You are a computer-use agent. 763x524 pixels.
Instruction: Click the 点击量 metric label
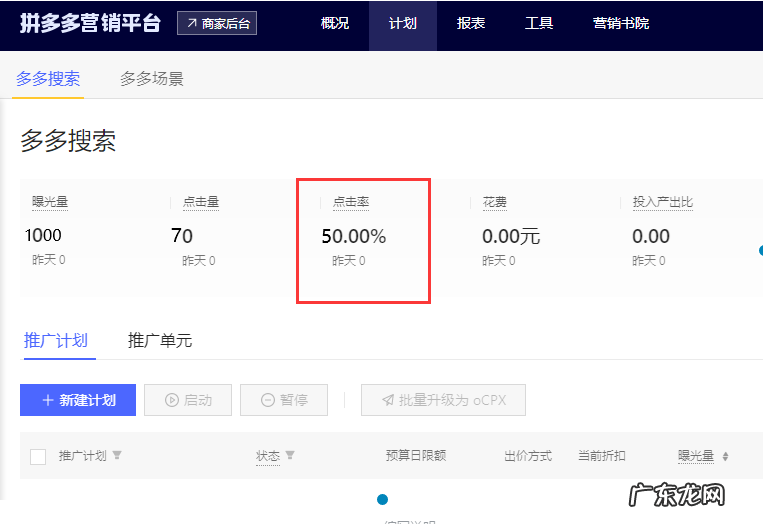click(201, 201)
